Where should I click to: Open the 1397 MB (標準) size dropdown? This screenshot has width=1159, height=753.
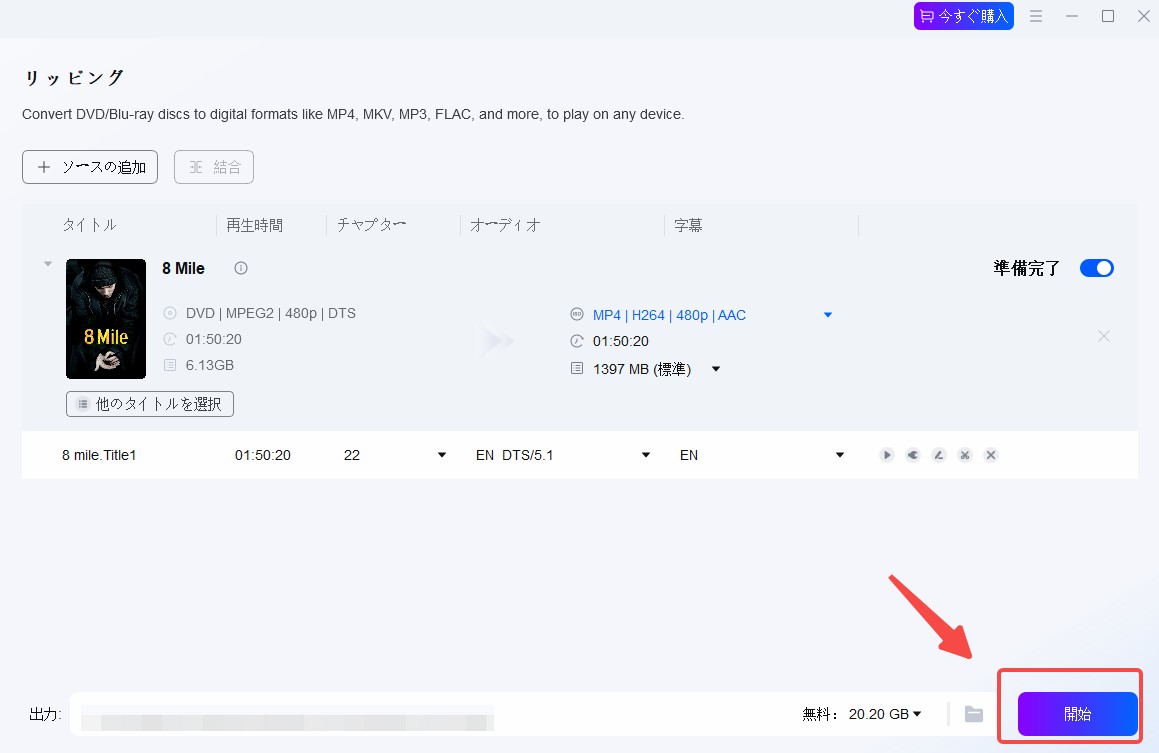[716, 369]
